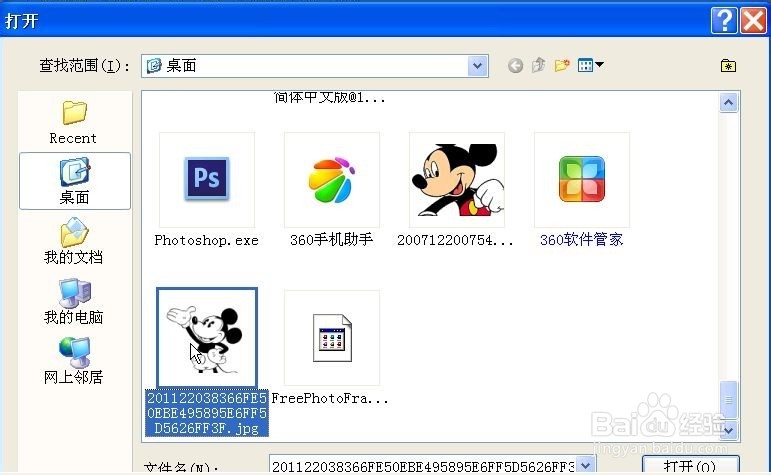Click the favorites icon at the top right
Screen dimensions: 771x475
(x=728, y=65)
